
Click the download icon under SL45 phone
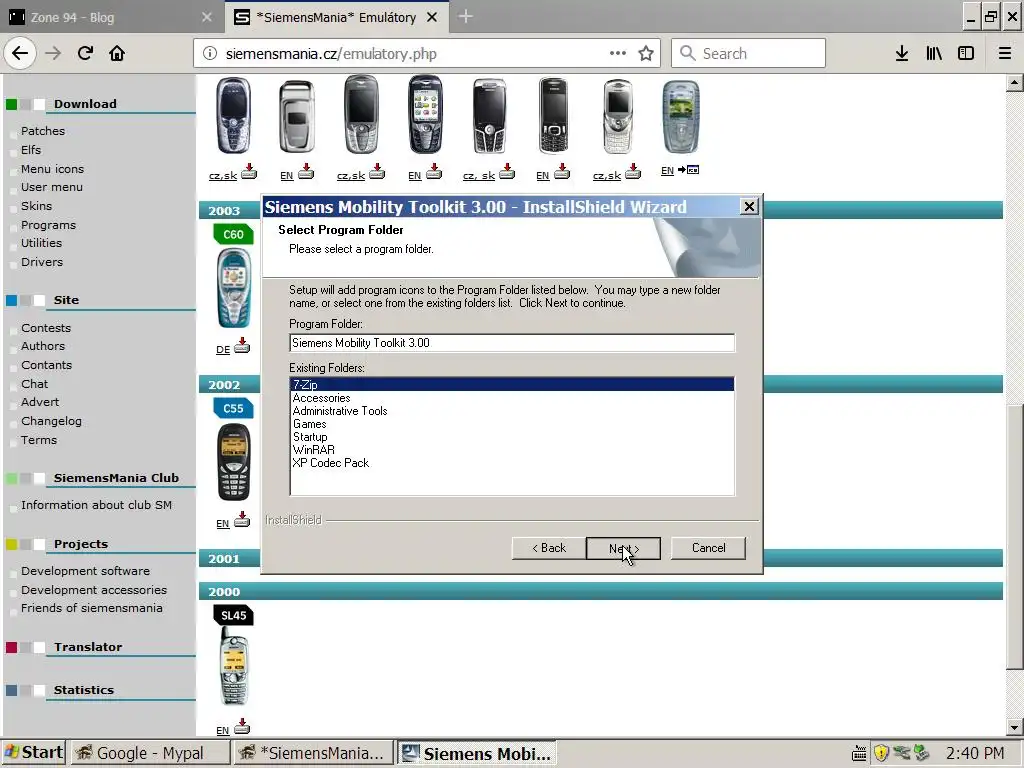pyautogui.click(x=242, y=726)
